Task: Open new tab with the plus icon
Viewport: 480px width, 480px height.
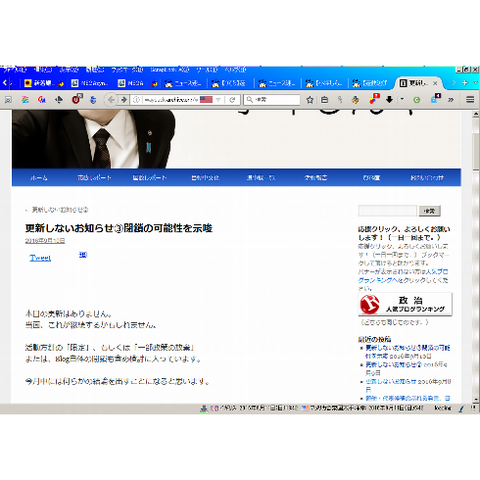Action: pyautogui.click(x=465, y=83)
